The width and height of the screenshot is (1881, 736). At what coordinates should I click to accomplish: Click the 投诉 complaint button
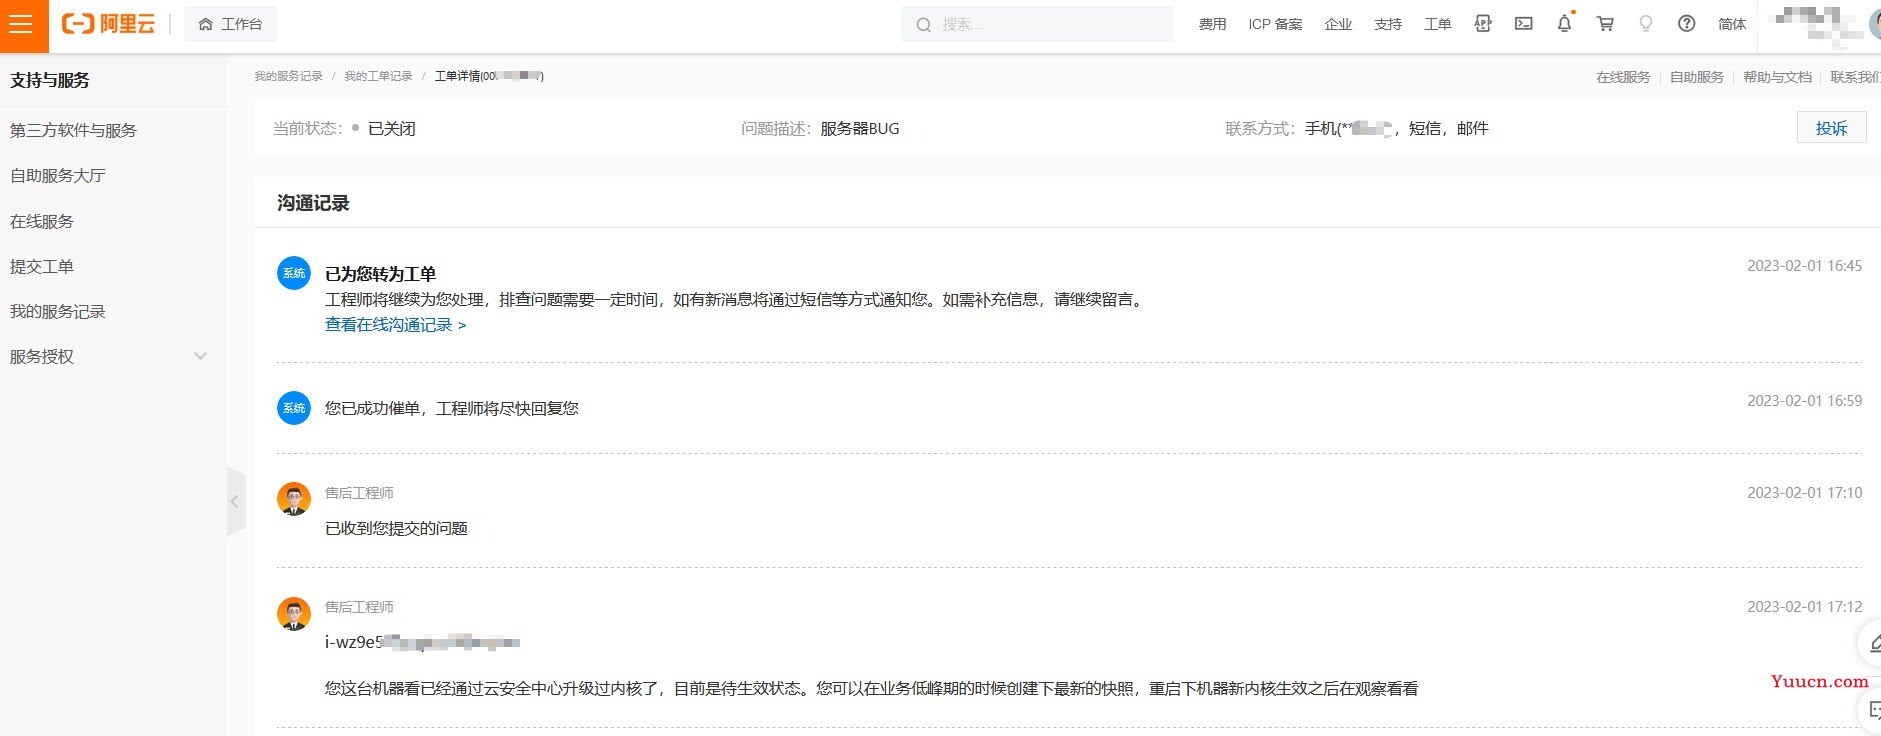[1832, 128]
